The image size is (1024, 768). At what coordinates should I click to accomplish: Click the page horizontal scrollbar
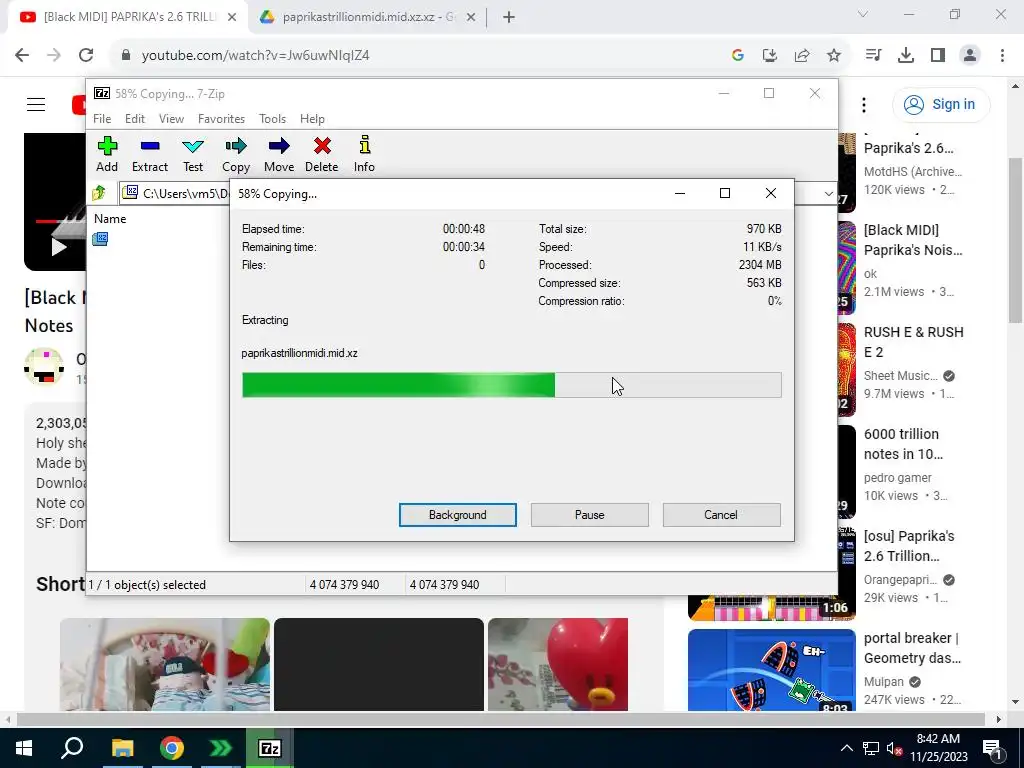click(500, 719)
